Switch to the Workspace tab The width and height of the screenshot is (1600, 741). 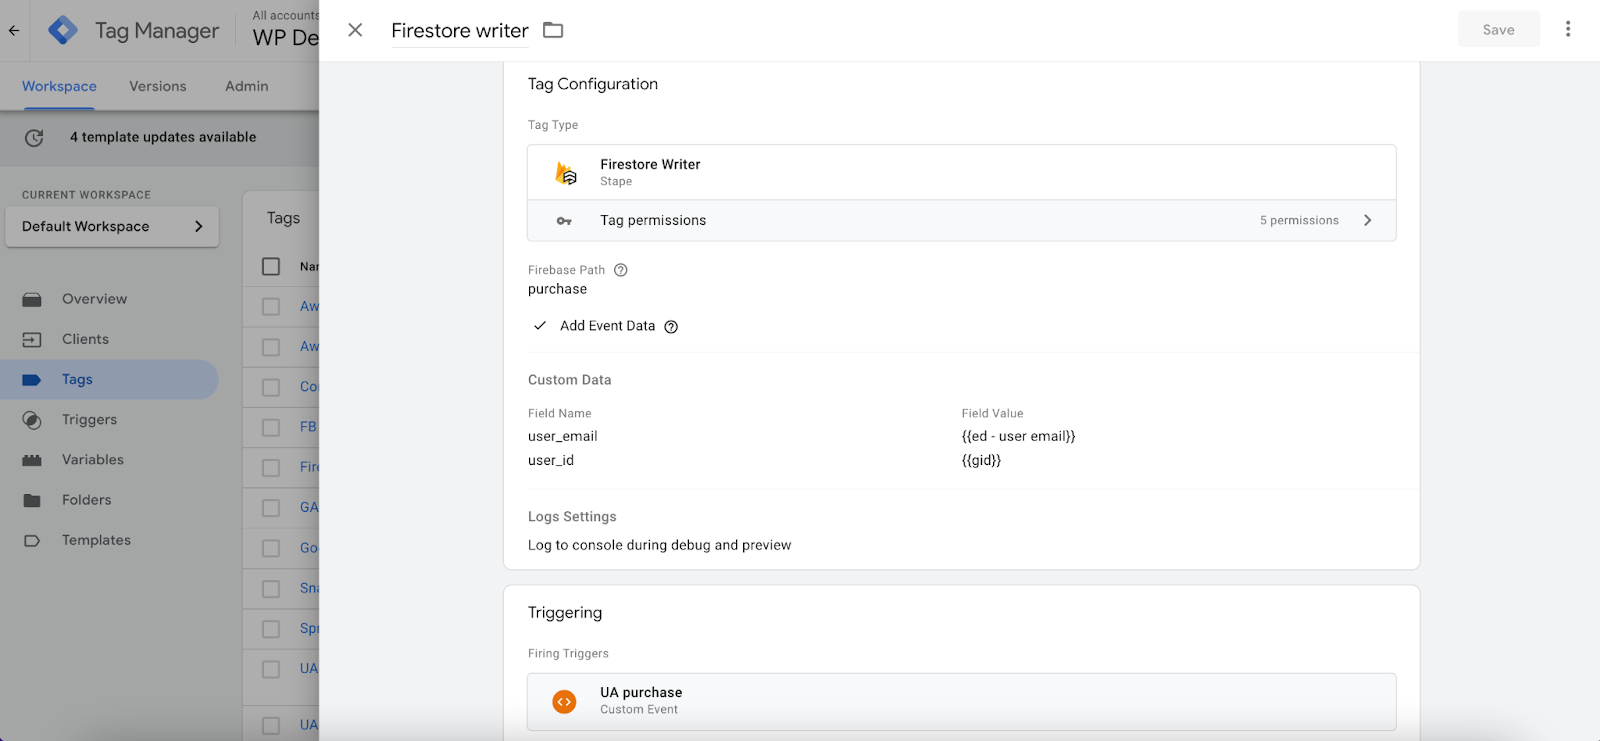[59, 86]
